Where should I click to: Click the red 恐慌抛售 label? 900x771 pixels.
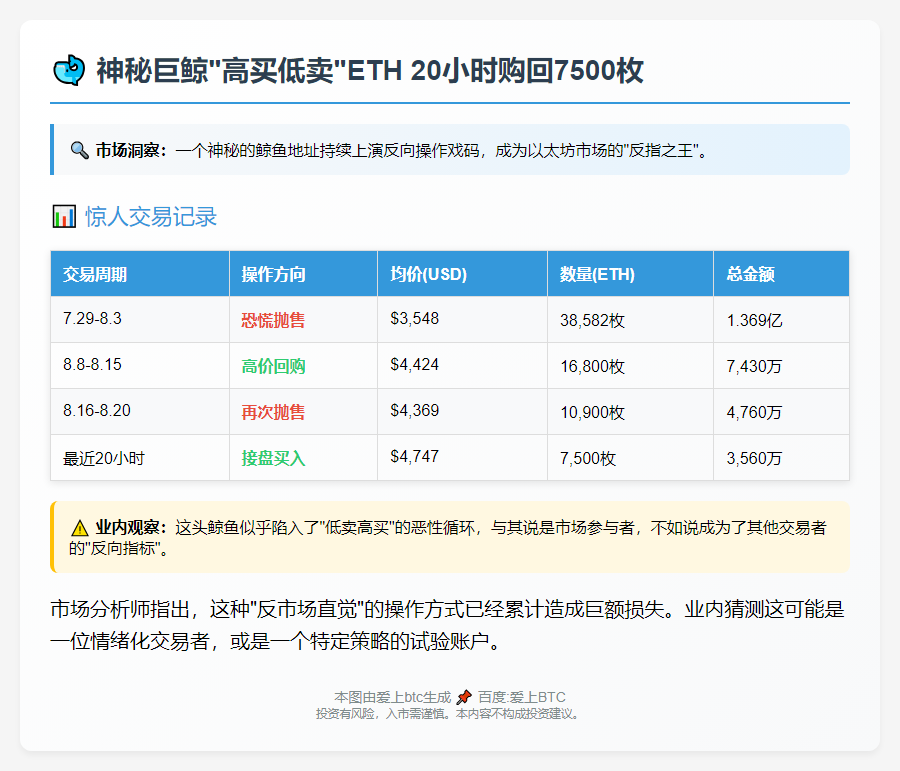(x=274, y=321)
